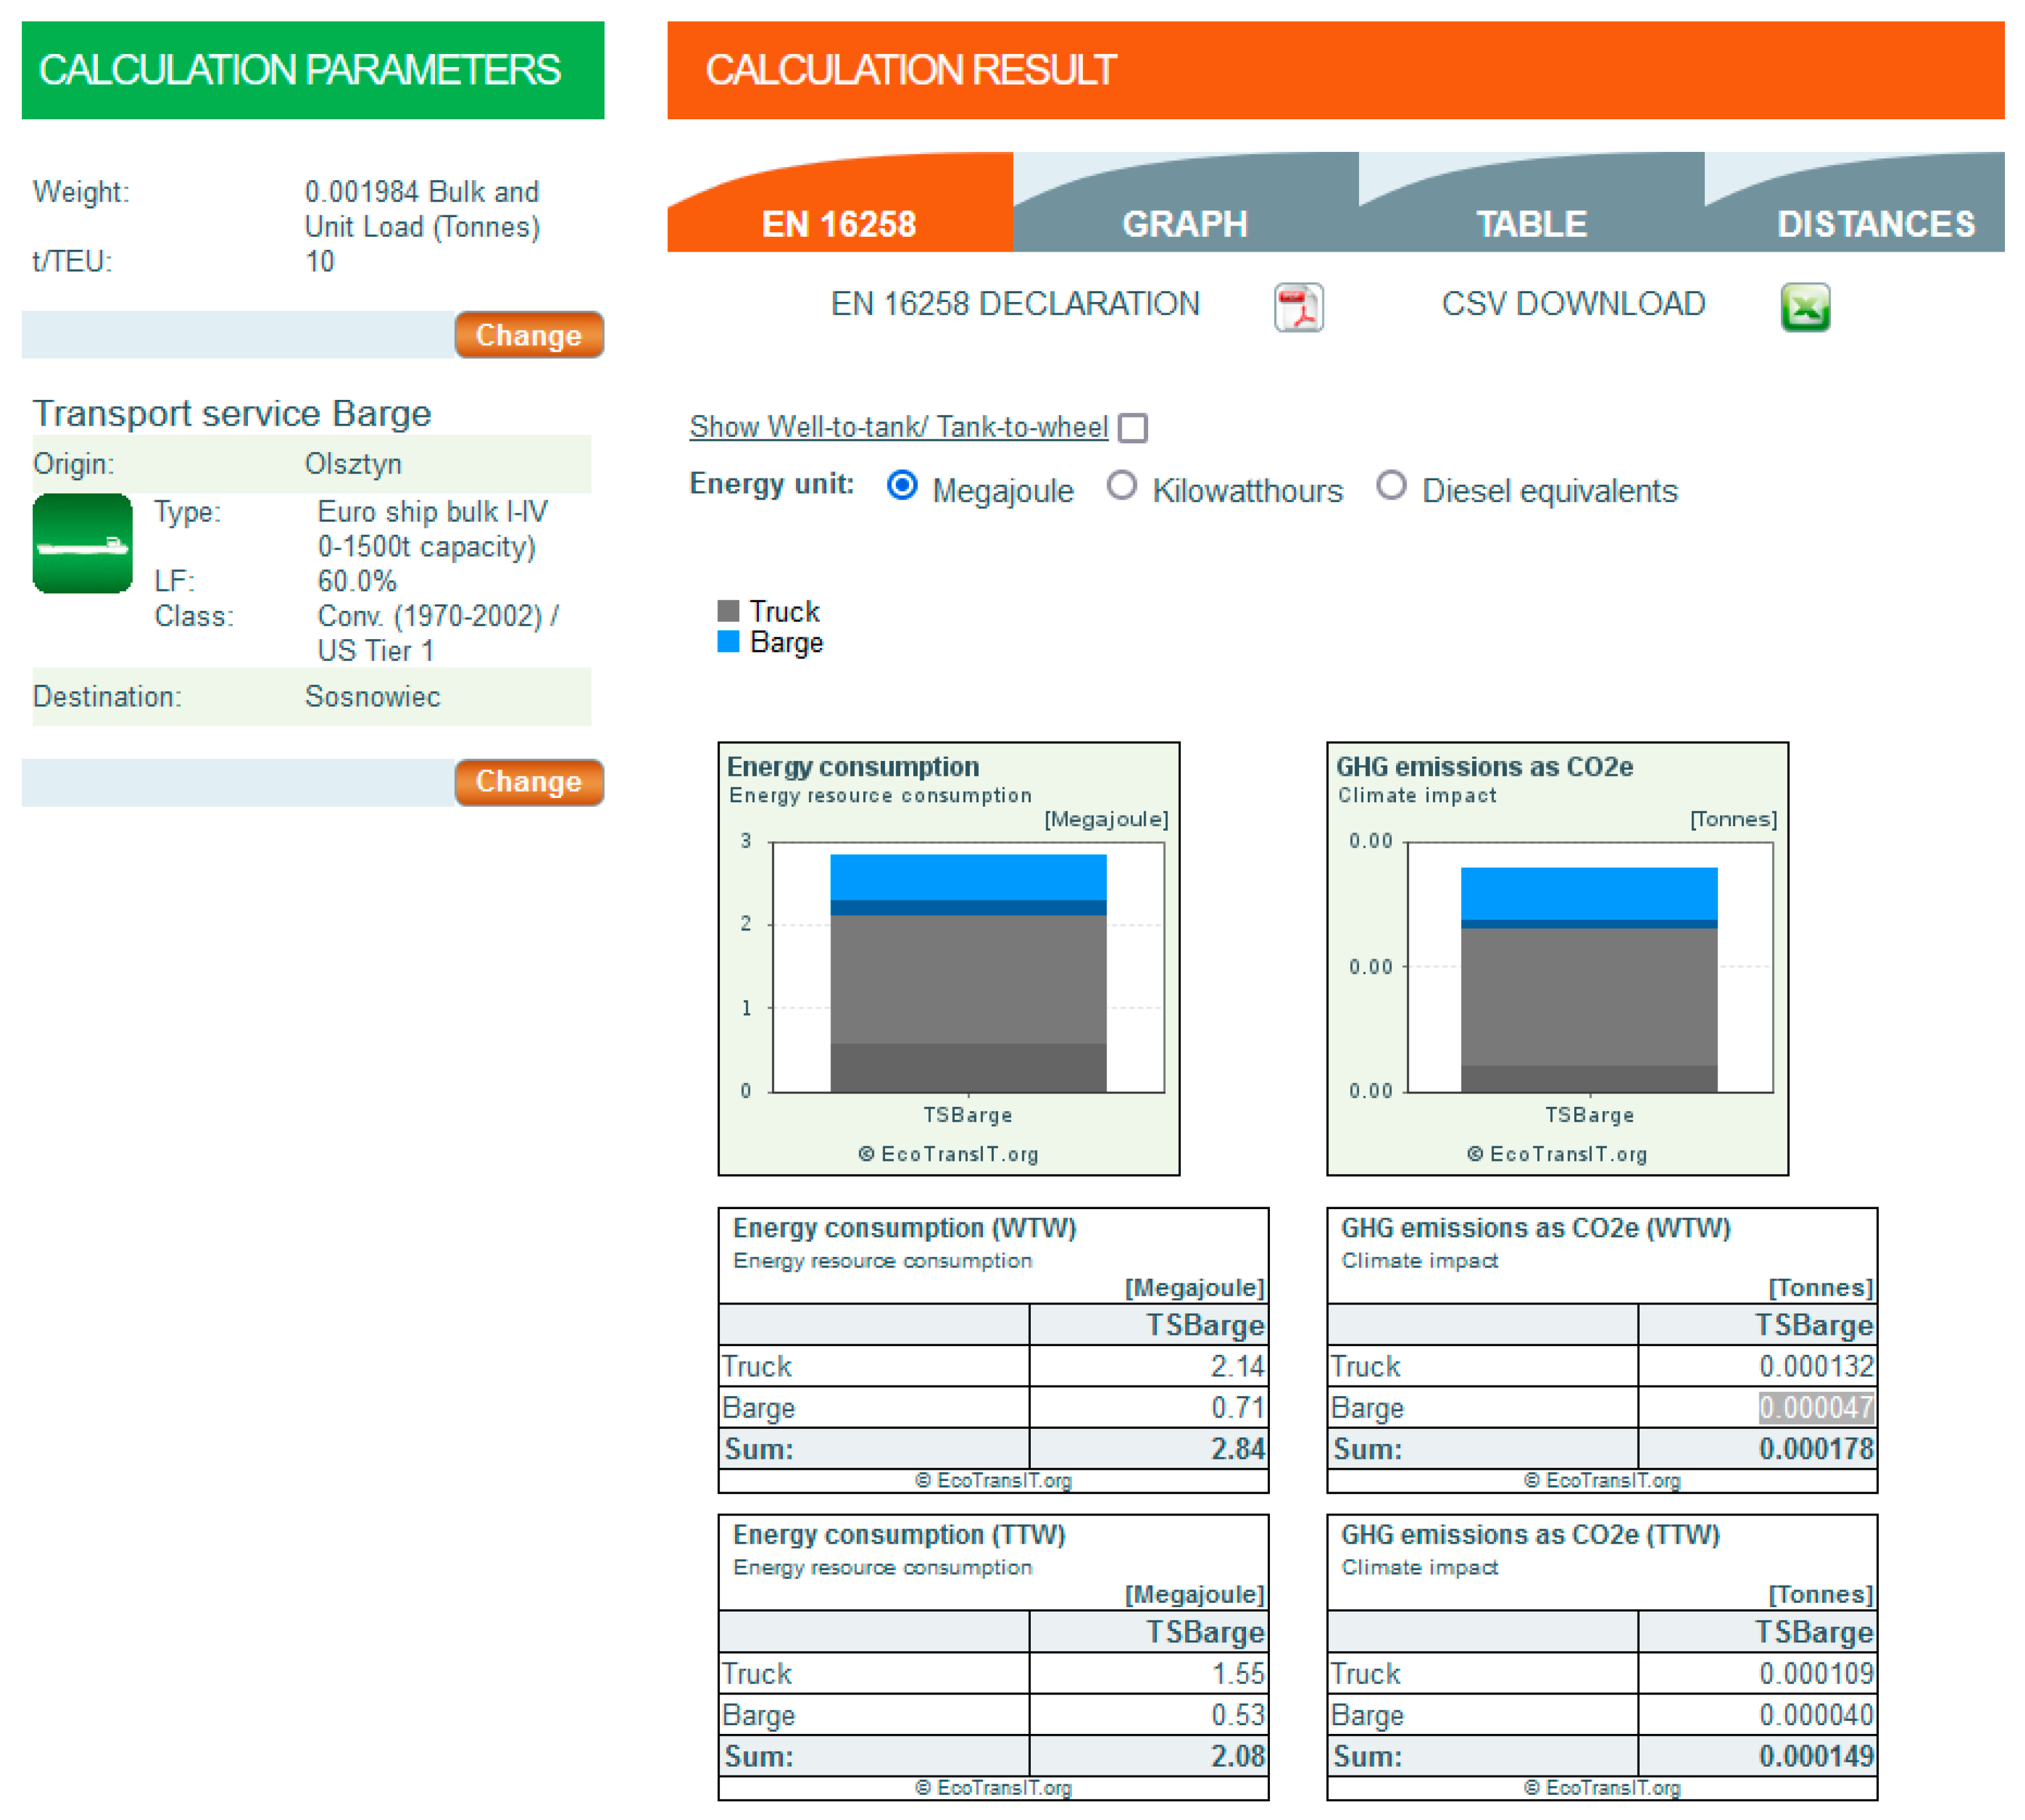2025x1820 pixels.
Task: Click Truck WTW energy value 2.14
Action: pyautogui.click(x=1237, y=1367)
